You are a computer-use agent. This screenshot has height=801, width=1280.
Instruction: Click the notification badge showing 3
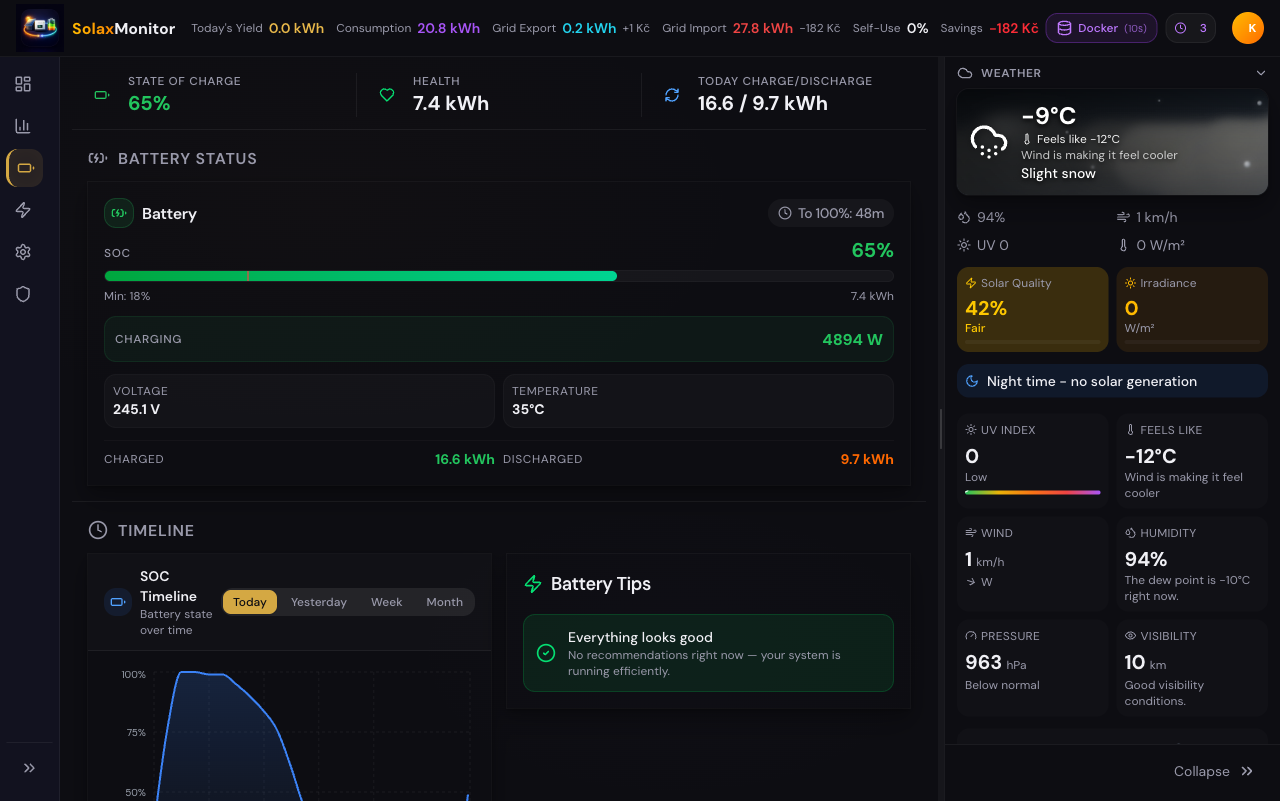point(1190,28)
